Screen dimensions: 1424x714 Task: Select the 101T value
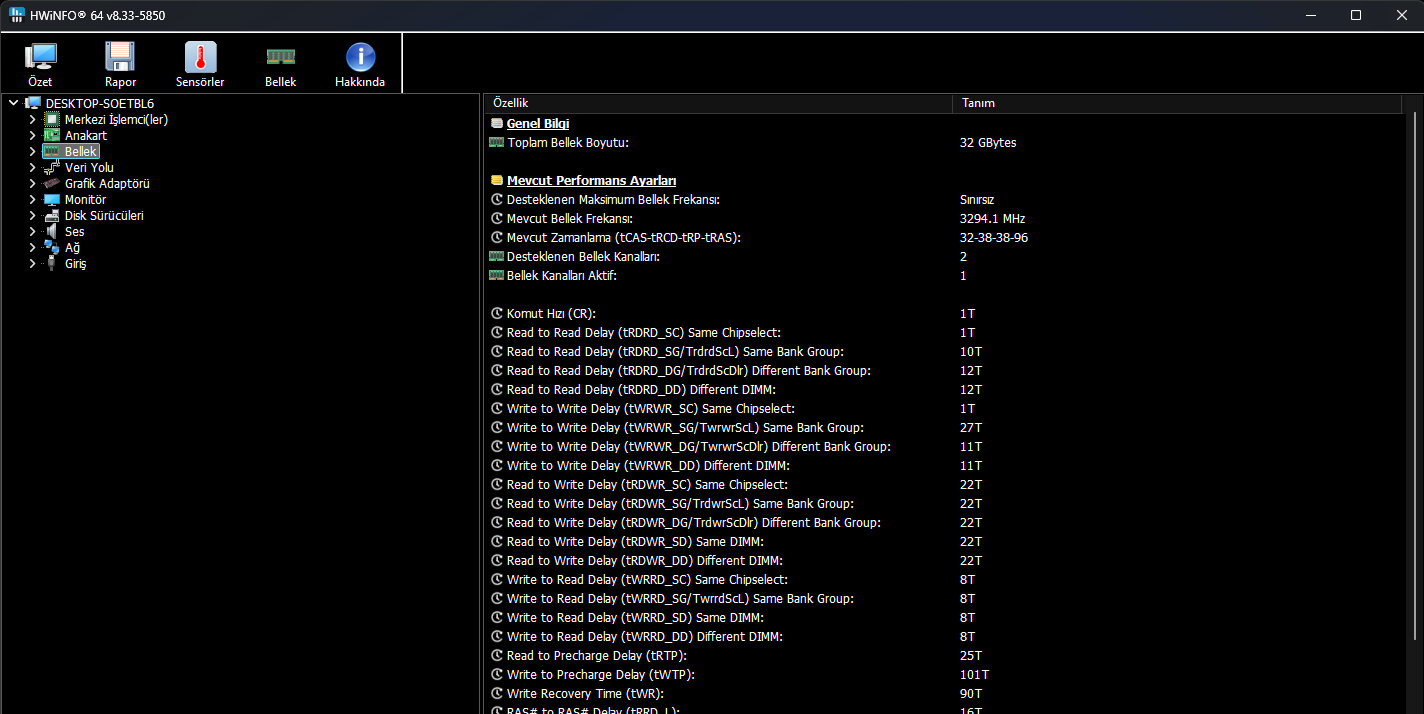coord(974,675)
